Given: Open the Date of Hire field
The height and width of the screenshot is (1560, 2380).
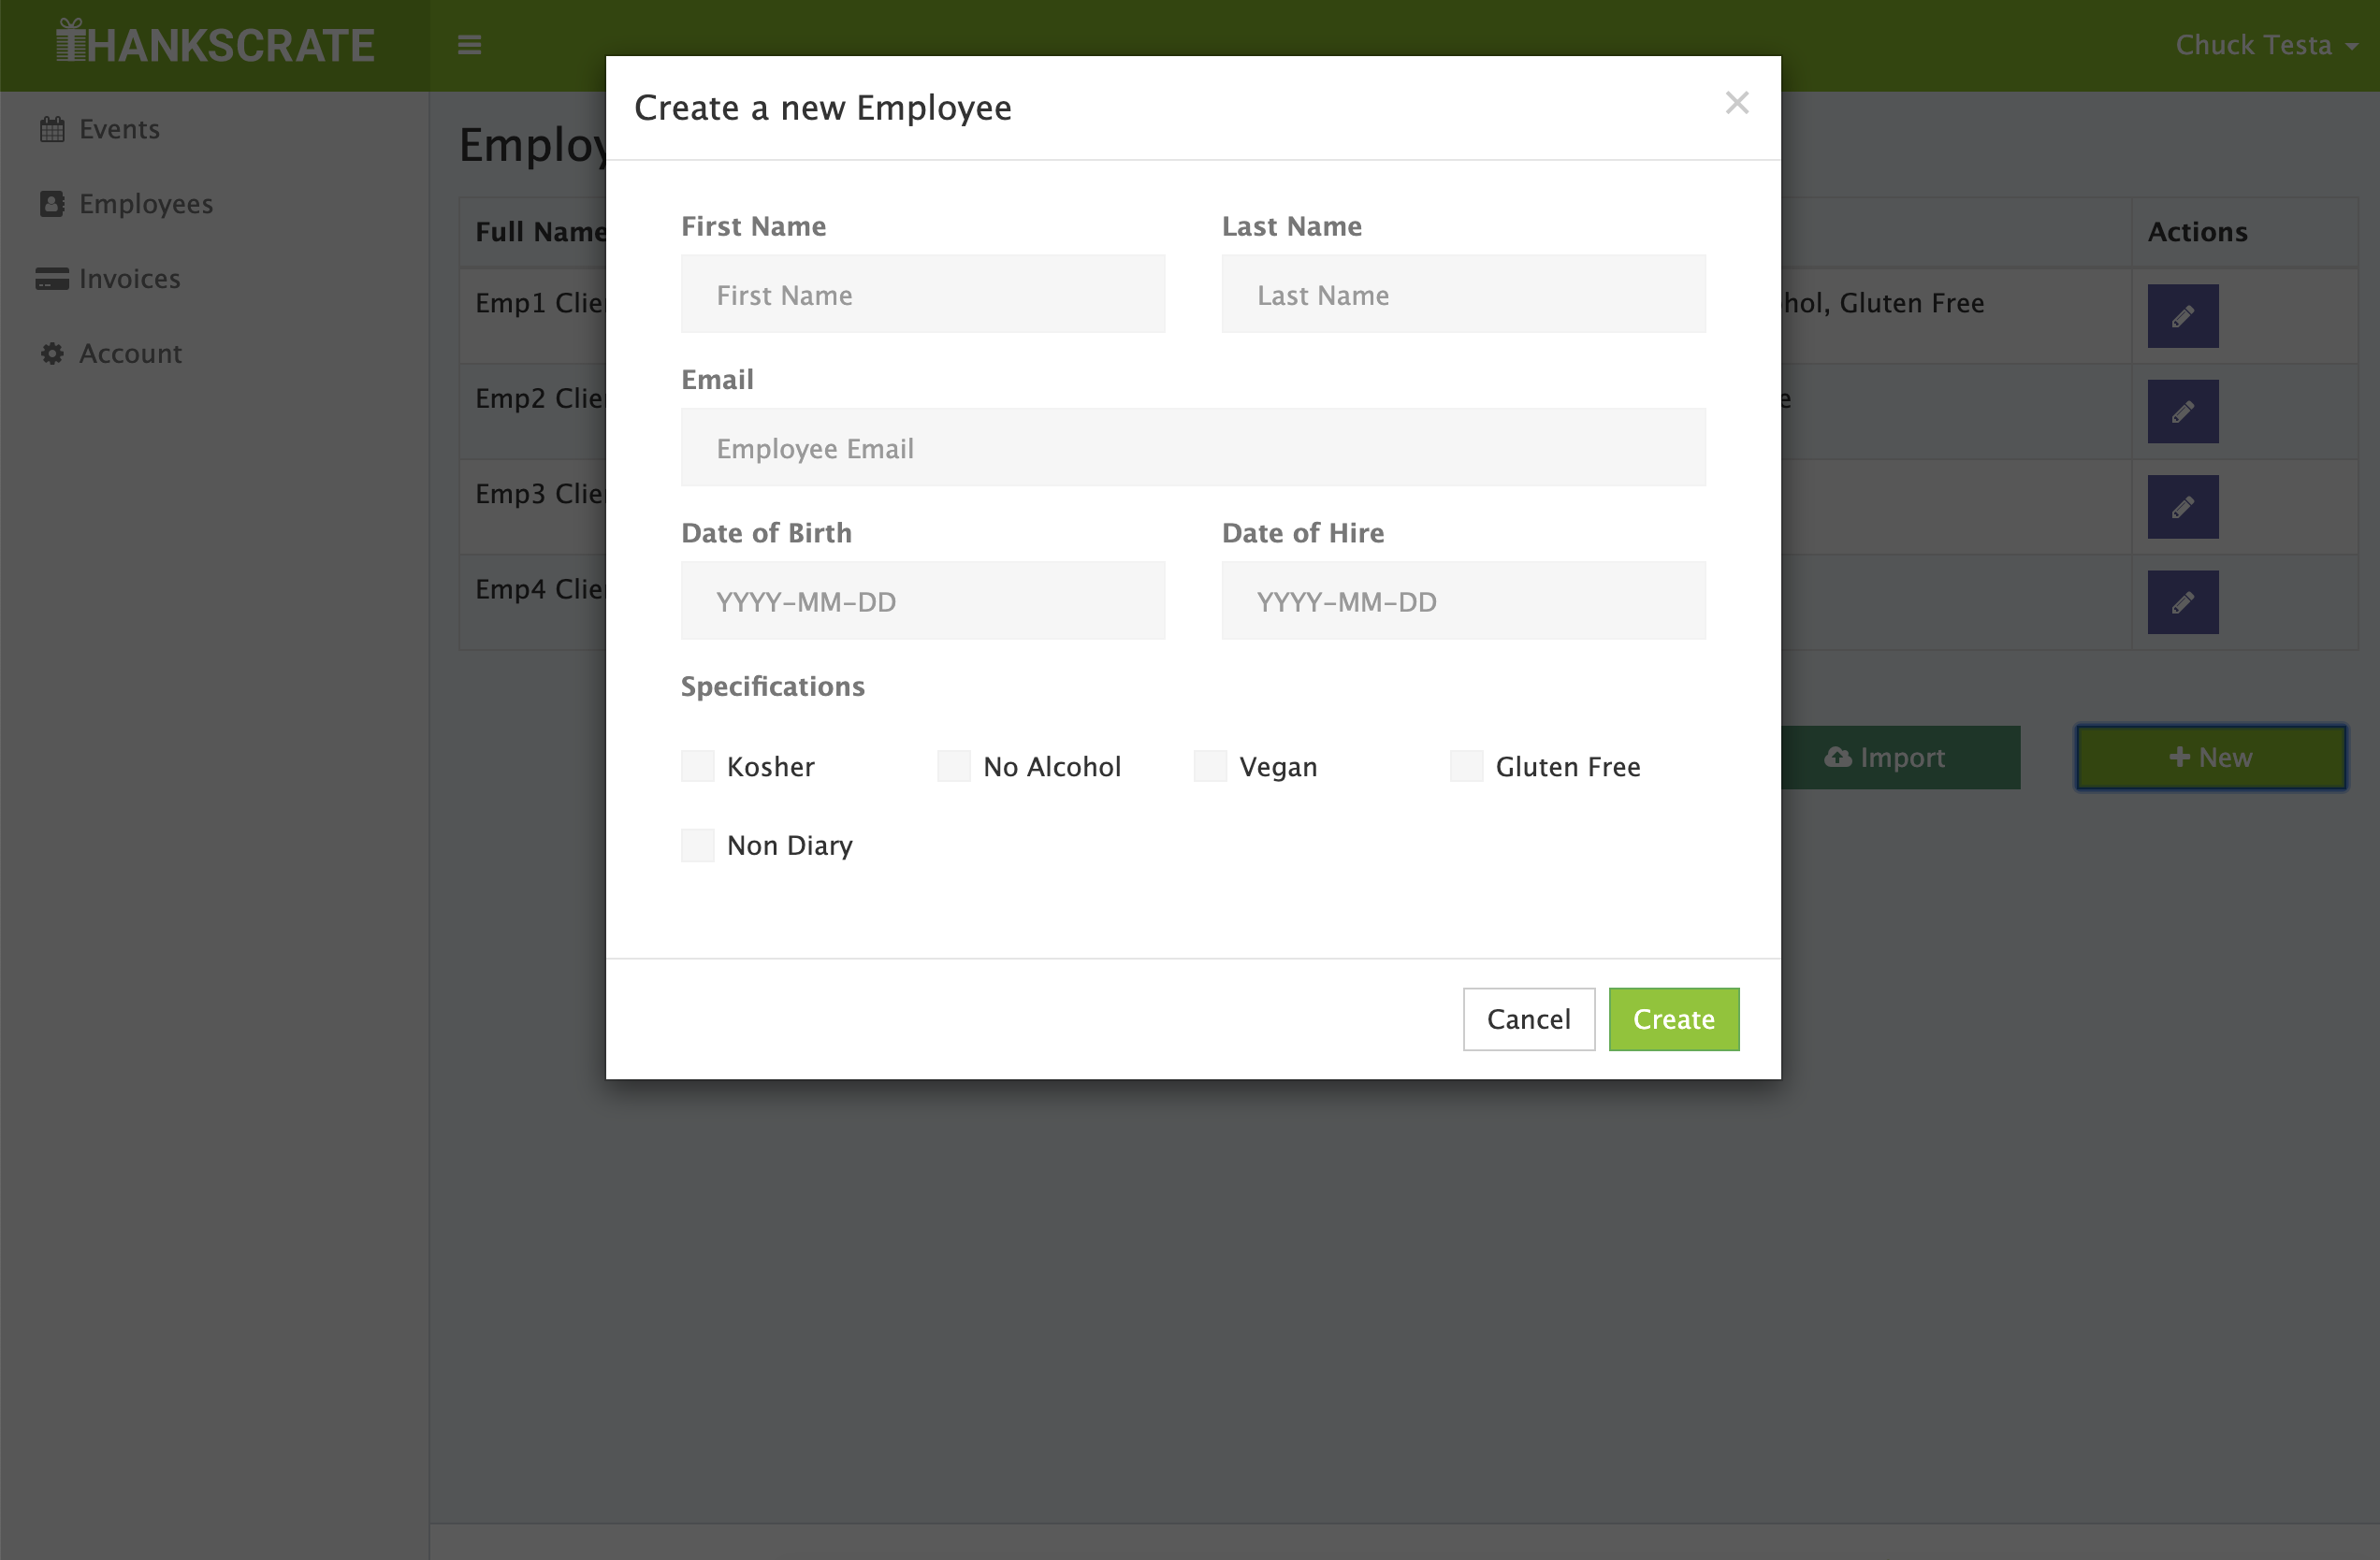Looking at the screenshot, I should coord(1464,601).
